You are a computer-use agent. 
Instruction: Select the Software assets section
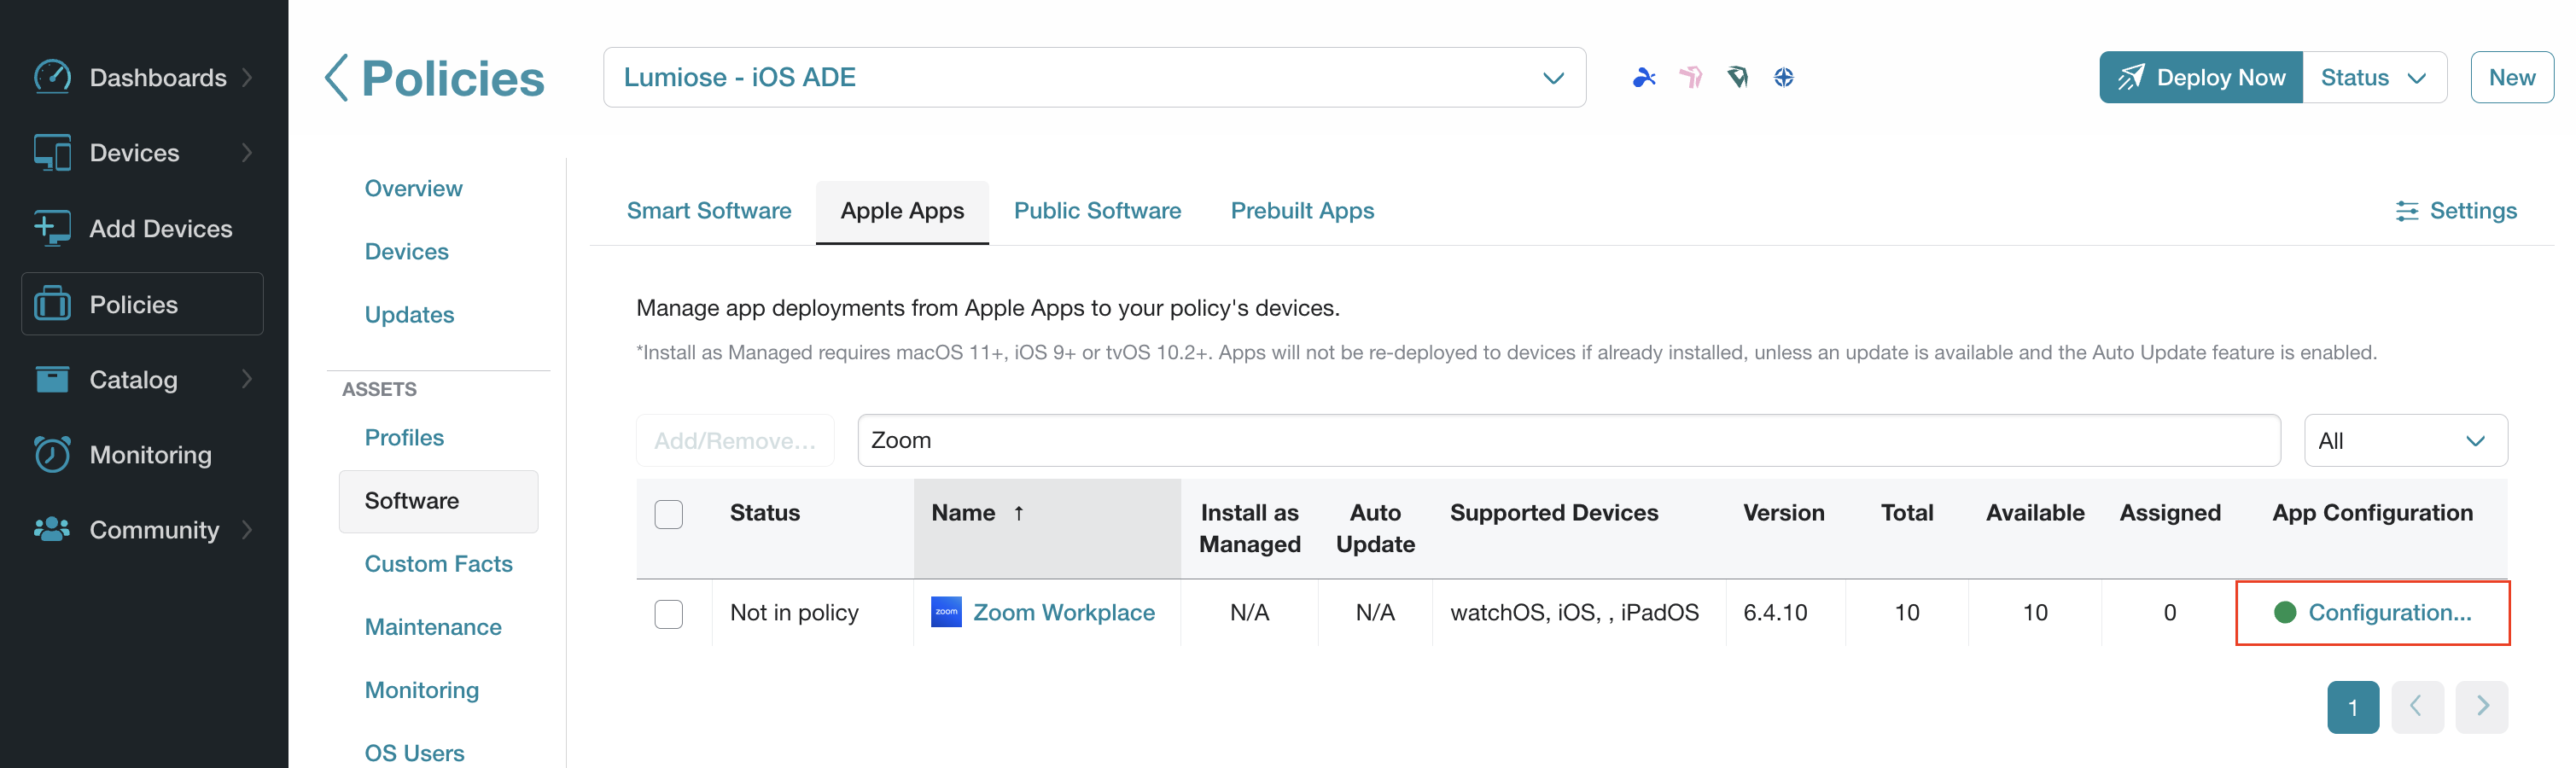click(x=438, y=501)
